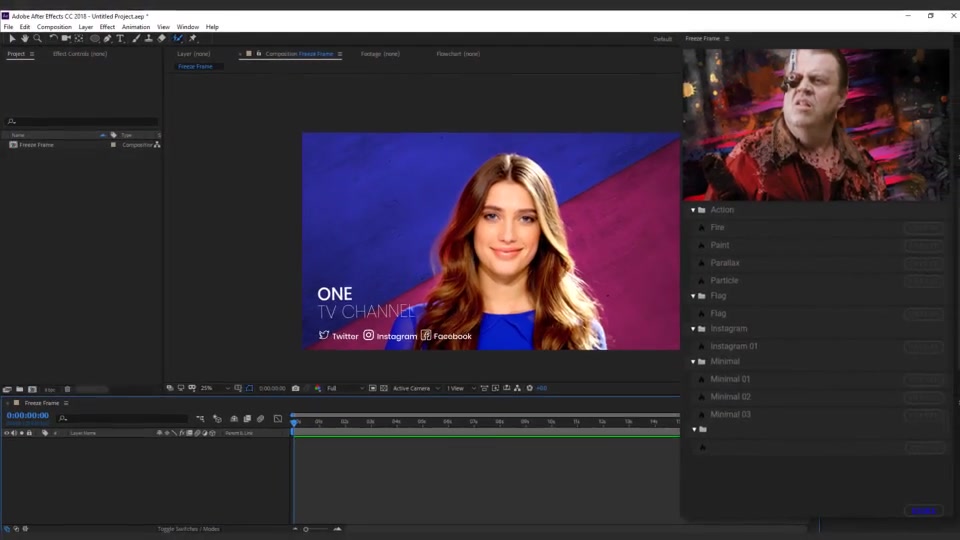Click the Project panel search field
This screenshot has height=540, width=960.
point(82,121)
